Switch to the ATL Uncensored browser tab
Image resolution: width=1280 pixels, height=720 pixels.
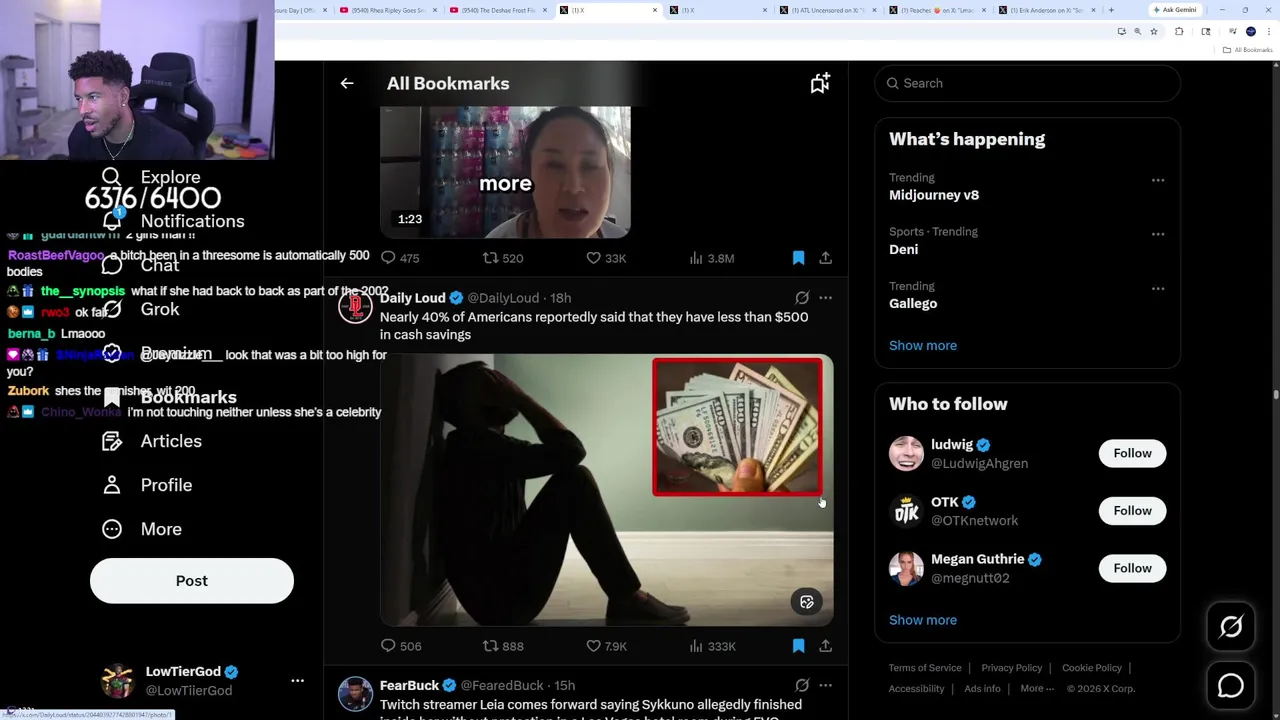(829, 10)
